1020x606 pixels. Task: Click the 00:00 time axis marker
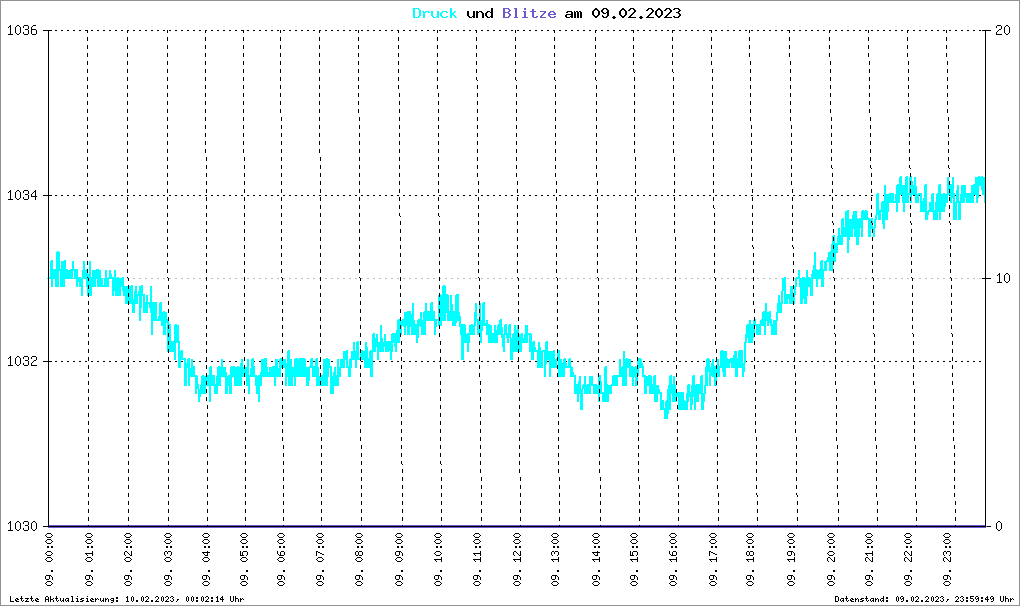tap(50, 560)
